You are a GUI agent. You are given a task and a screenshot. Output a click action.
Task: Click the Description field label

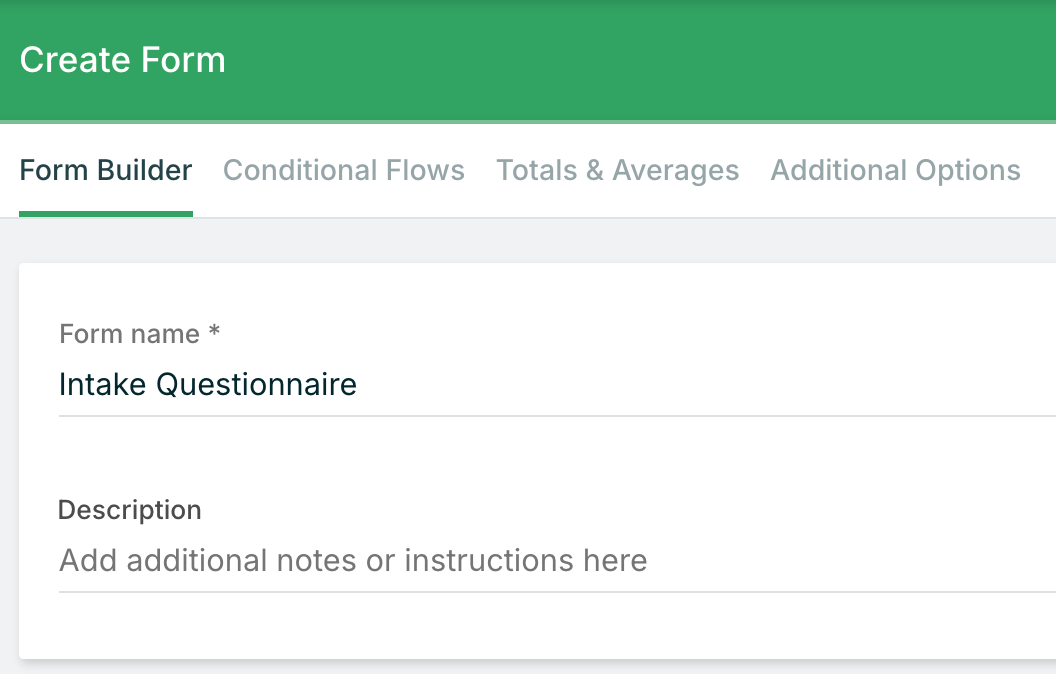(129, 510)
